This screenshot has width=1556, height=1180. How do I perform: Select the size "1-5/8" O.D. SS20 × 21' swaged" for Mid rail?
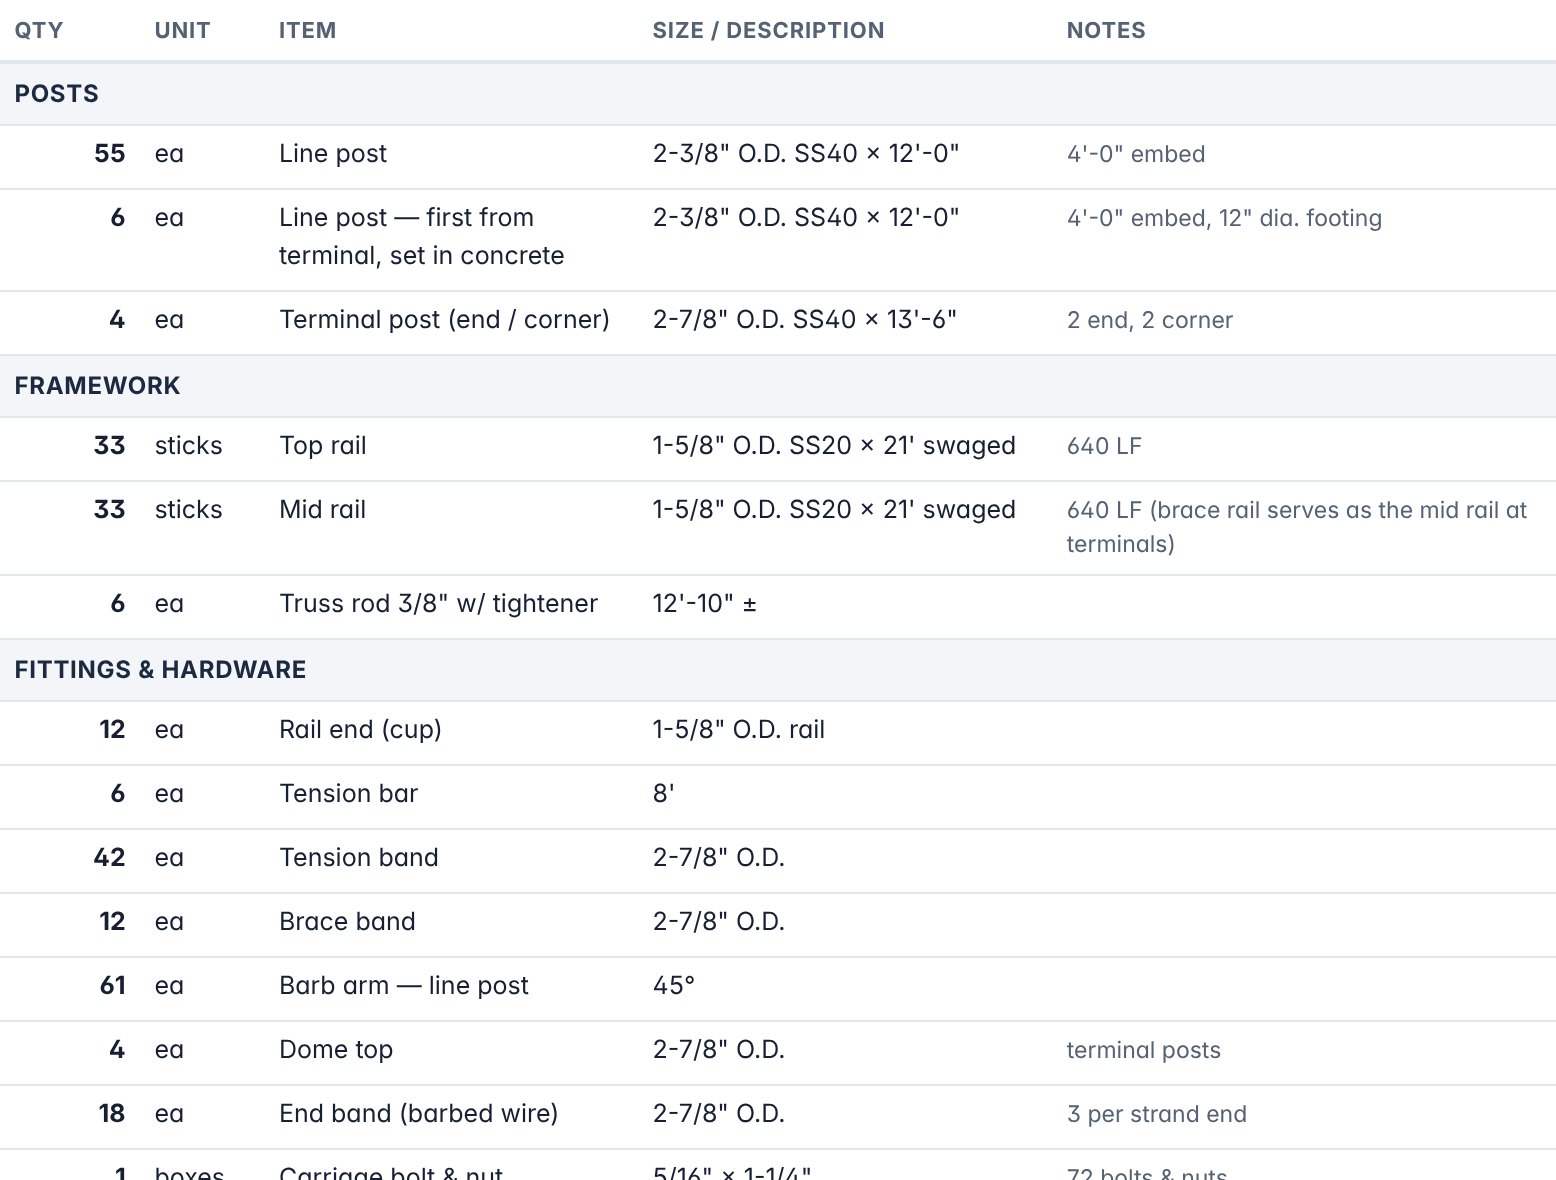point(834,510)
